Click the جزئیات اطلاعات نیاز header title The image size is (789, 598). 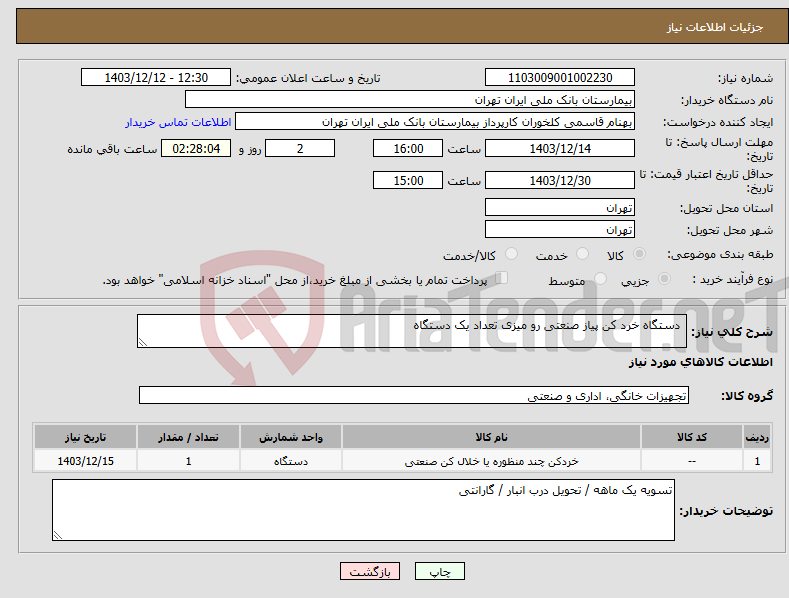pyautogui.click(x=715, y=27)
